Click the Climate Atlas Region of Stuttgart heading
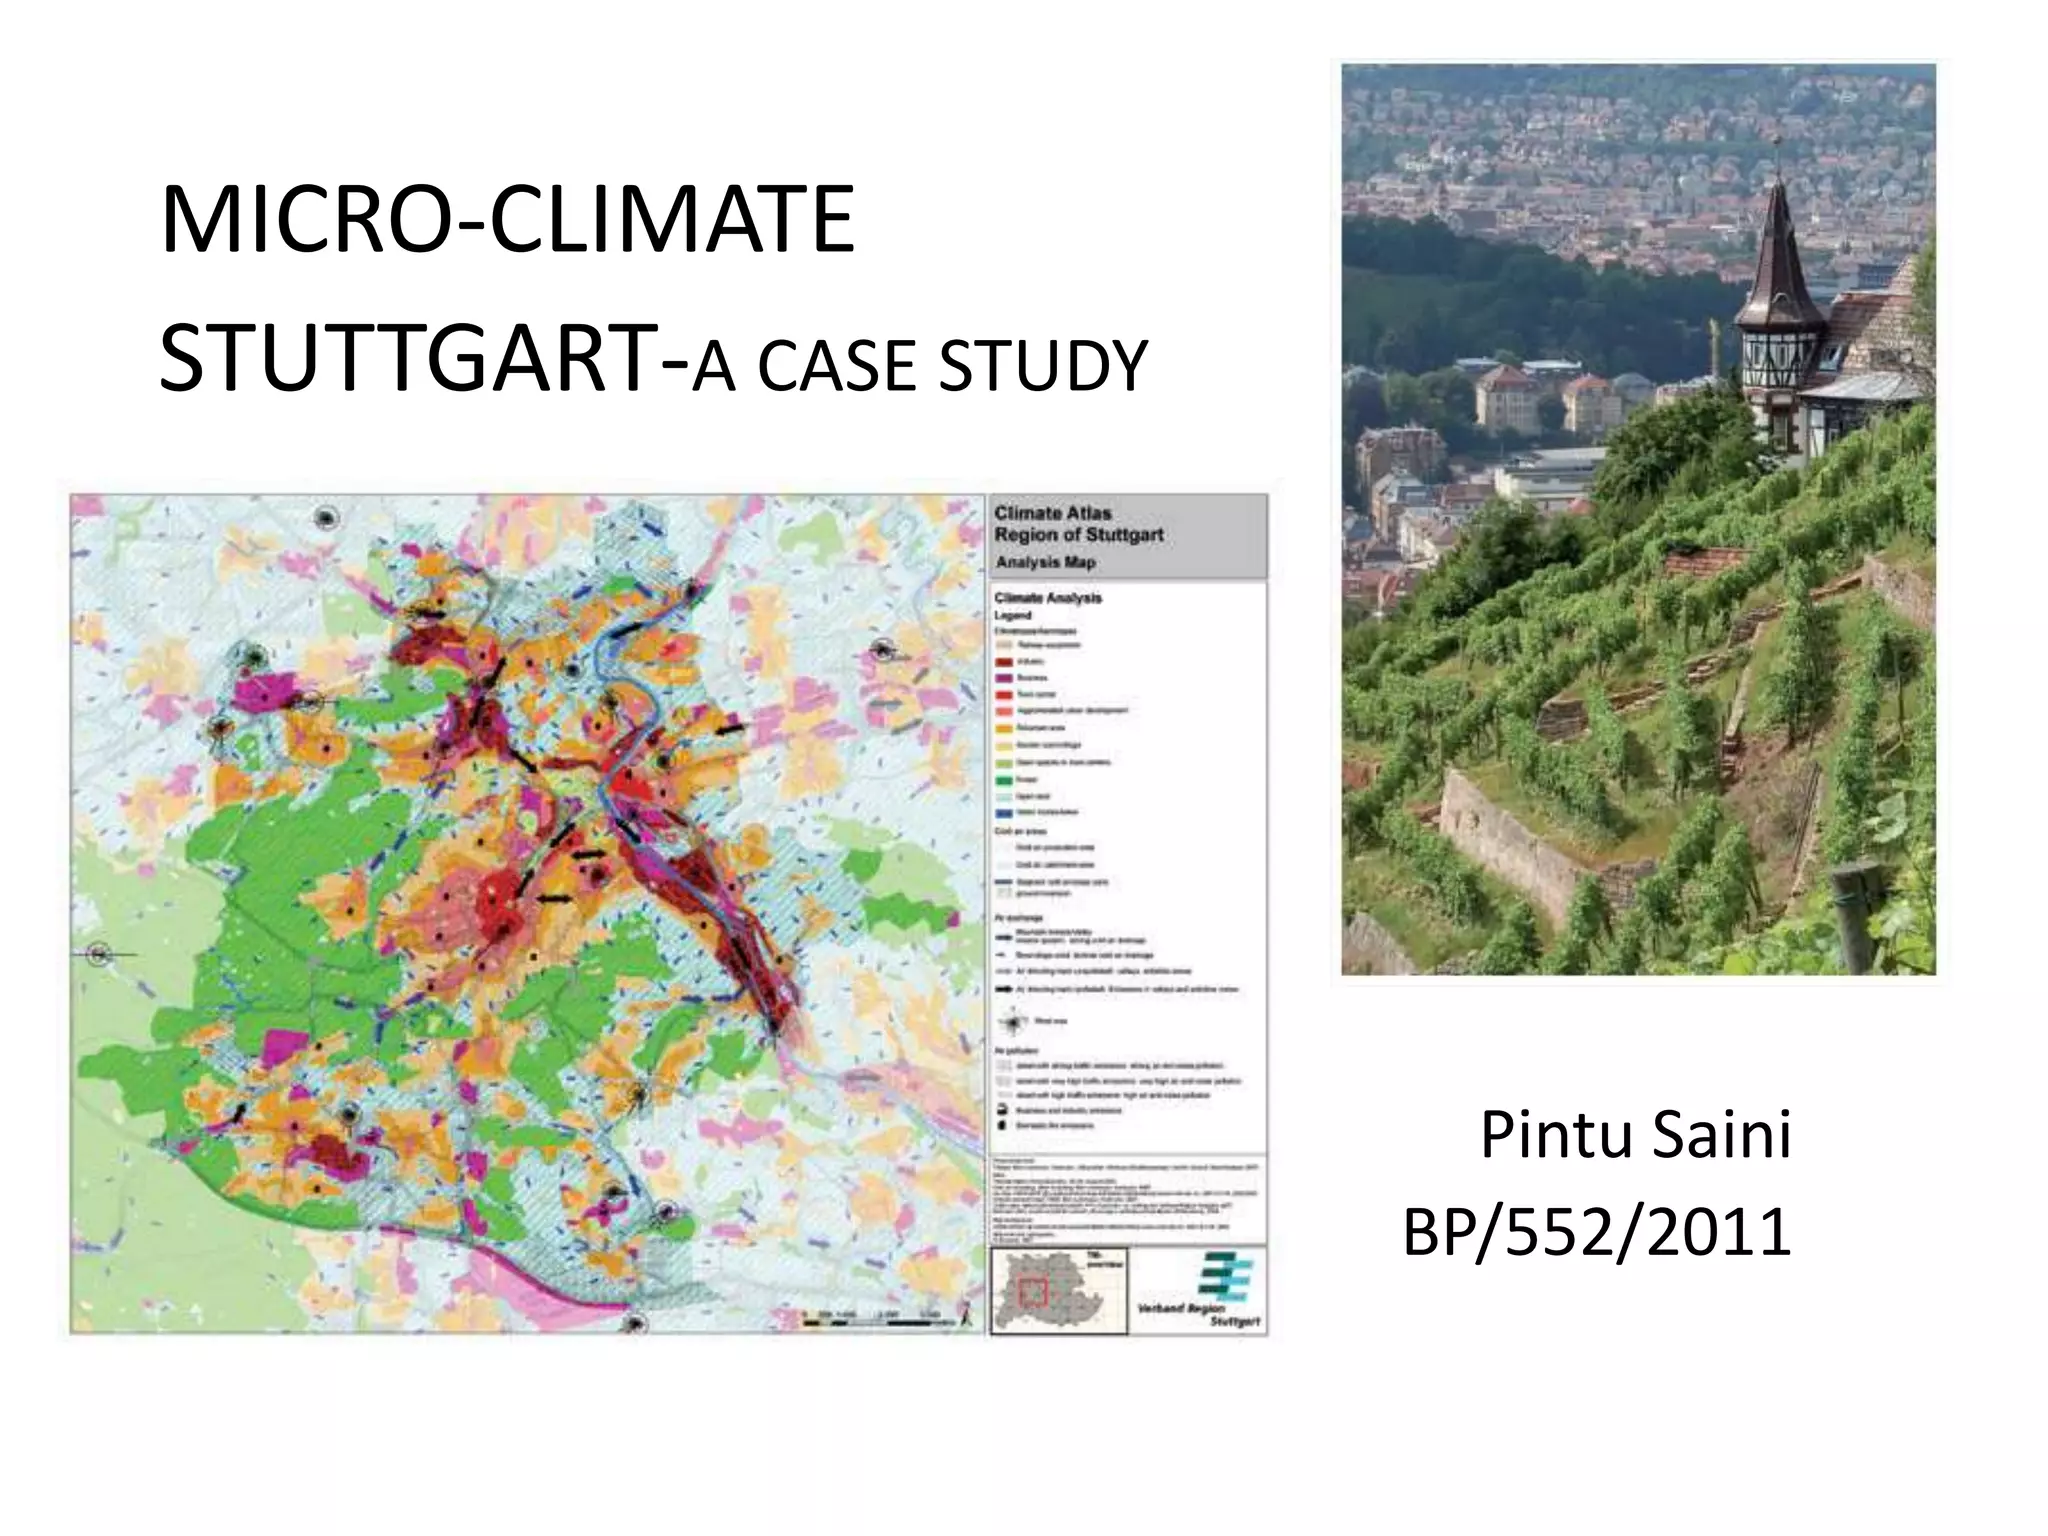Viewport: 2048px width, 1536px height. 1078,524
